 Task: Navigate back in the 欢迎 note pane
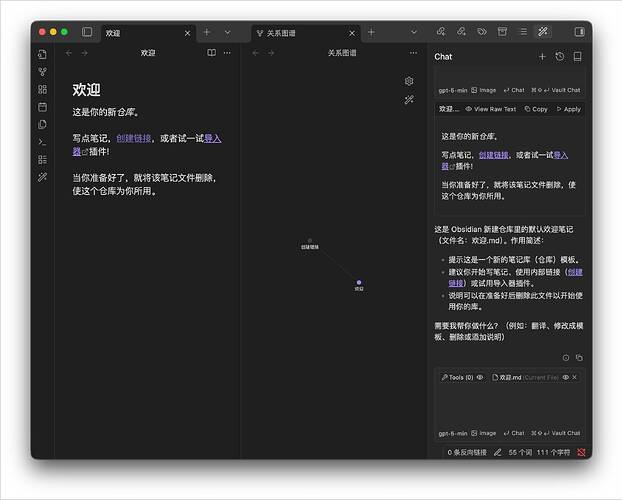click(x=69, y=53)
